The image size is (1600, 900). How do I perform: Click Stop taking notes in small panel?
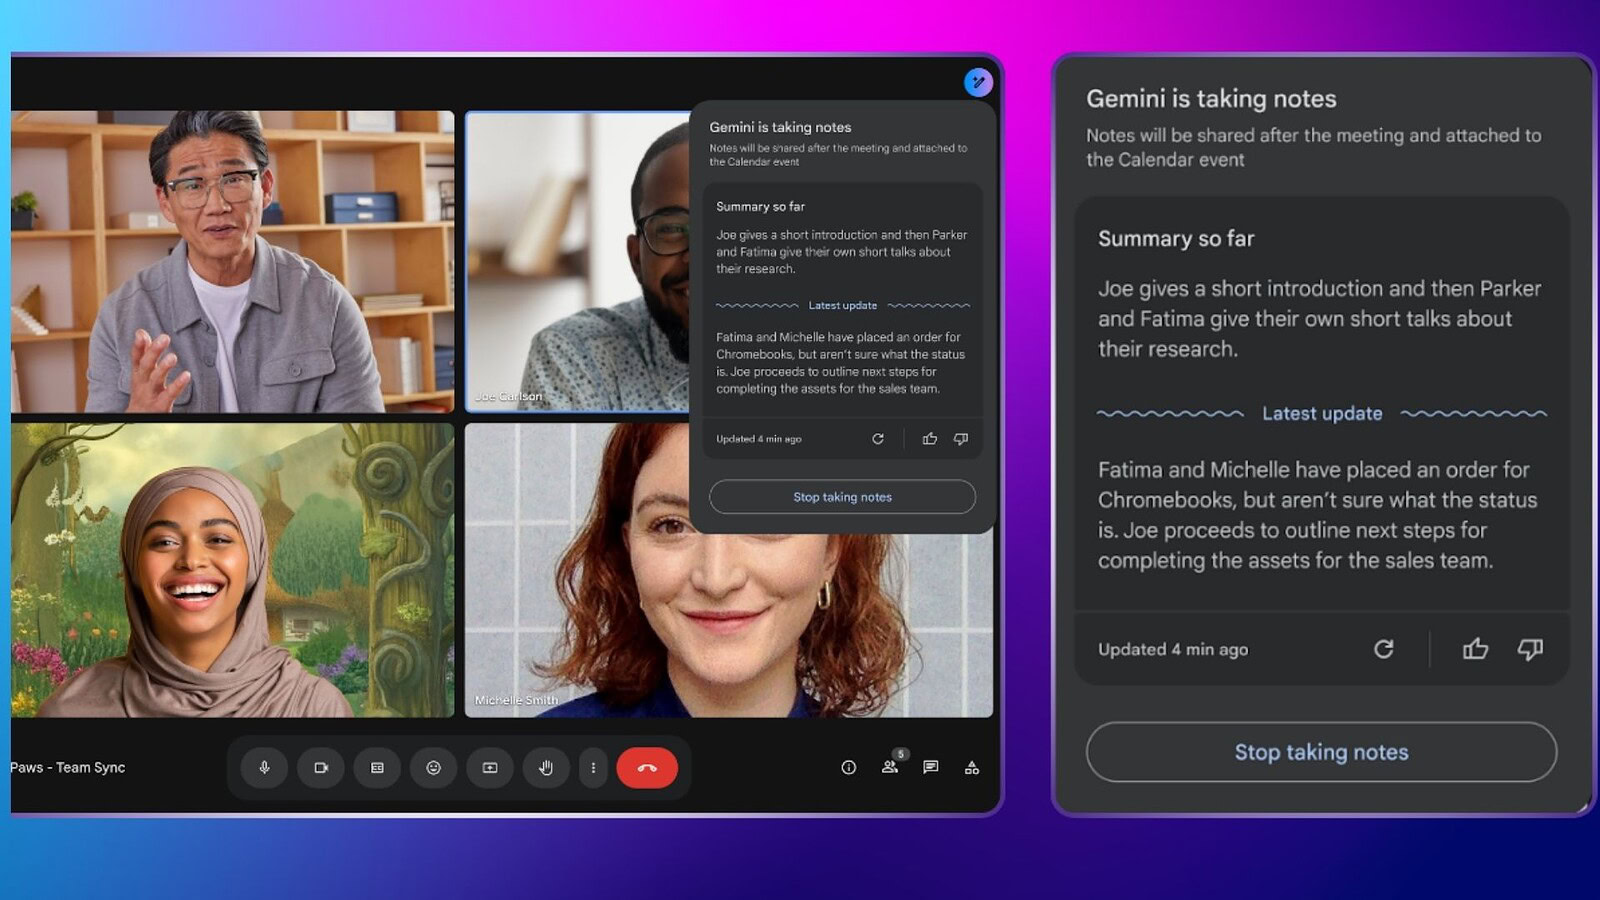[842, 497]
